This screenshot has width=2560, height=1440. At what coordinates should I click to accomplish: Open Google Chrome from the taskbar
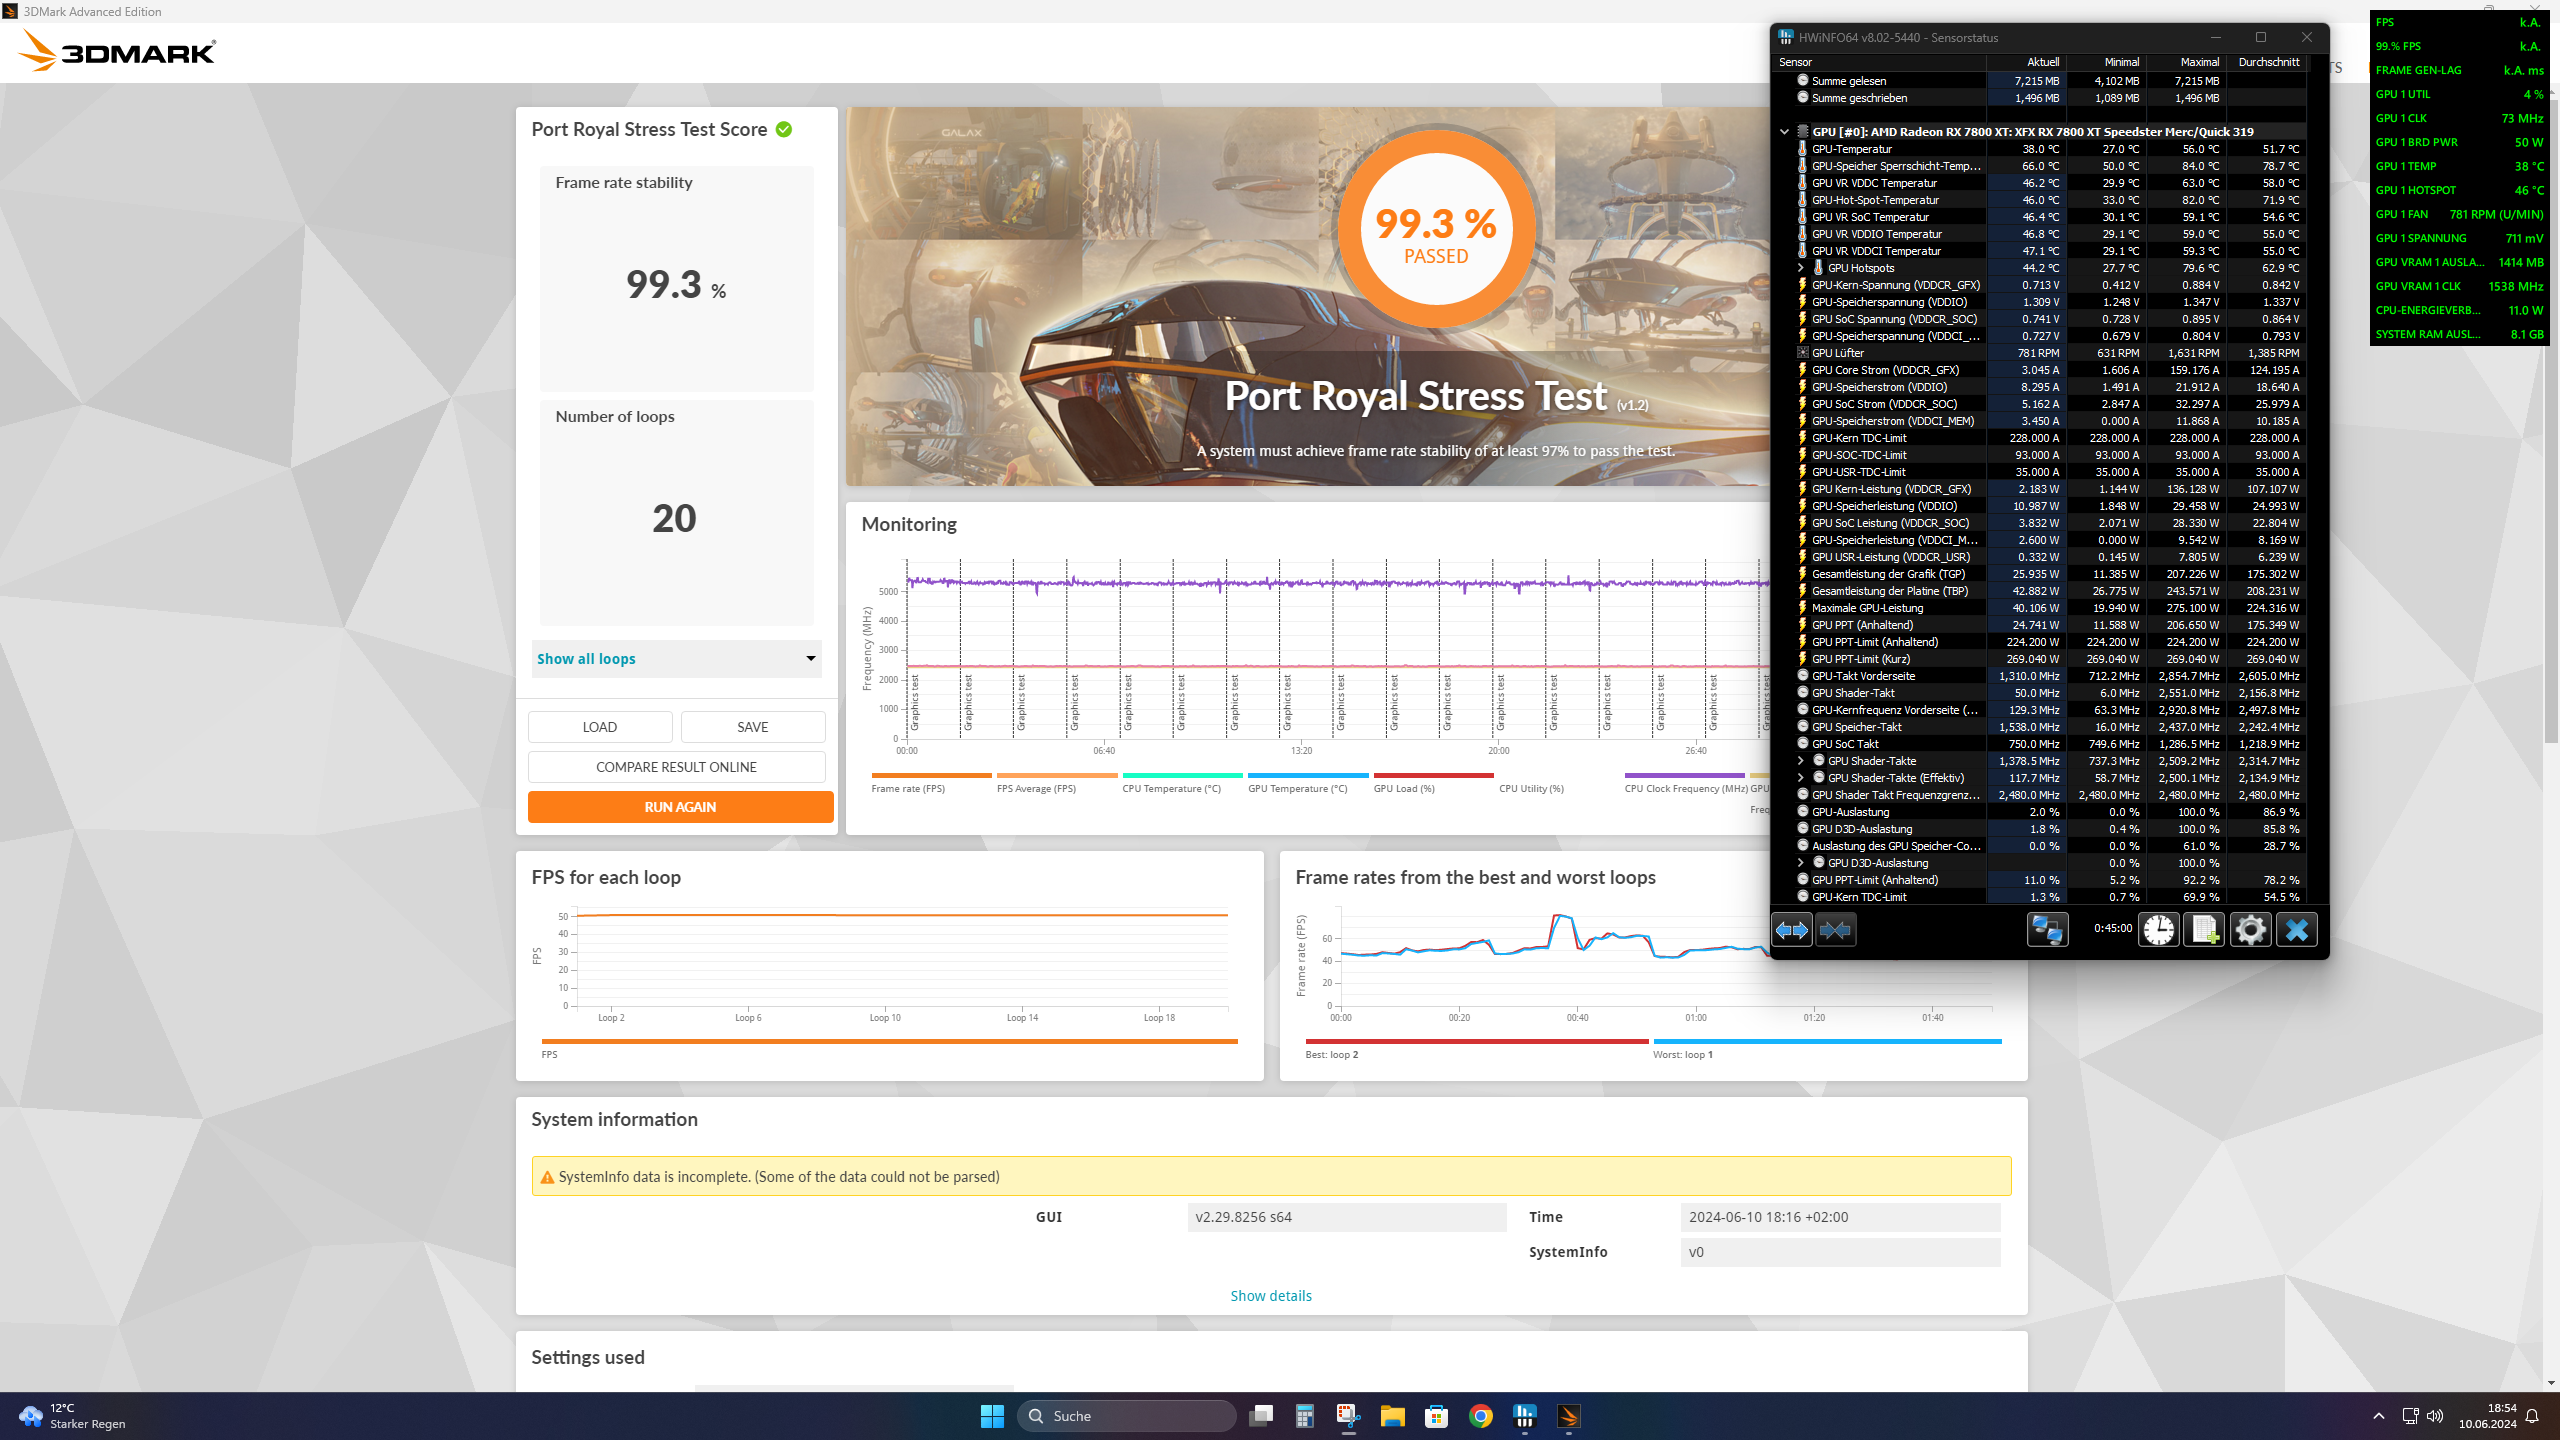pyautogui.click(x=1481, y=1416)
